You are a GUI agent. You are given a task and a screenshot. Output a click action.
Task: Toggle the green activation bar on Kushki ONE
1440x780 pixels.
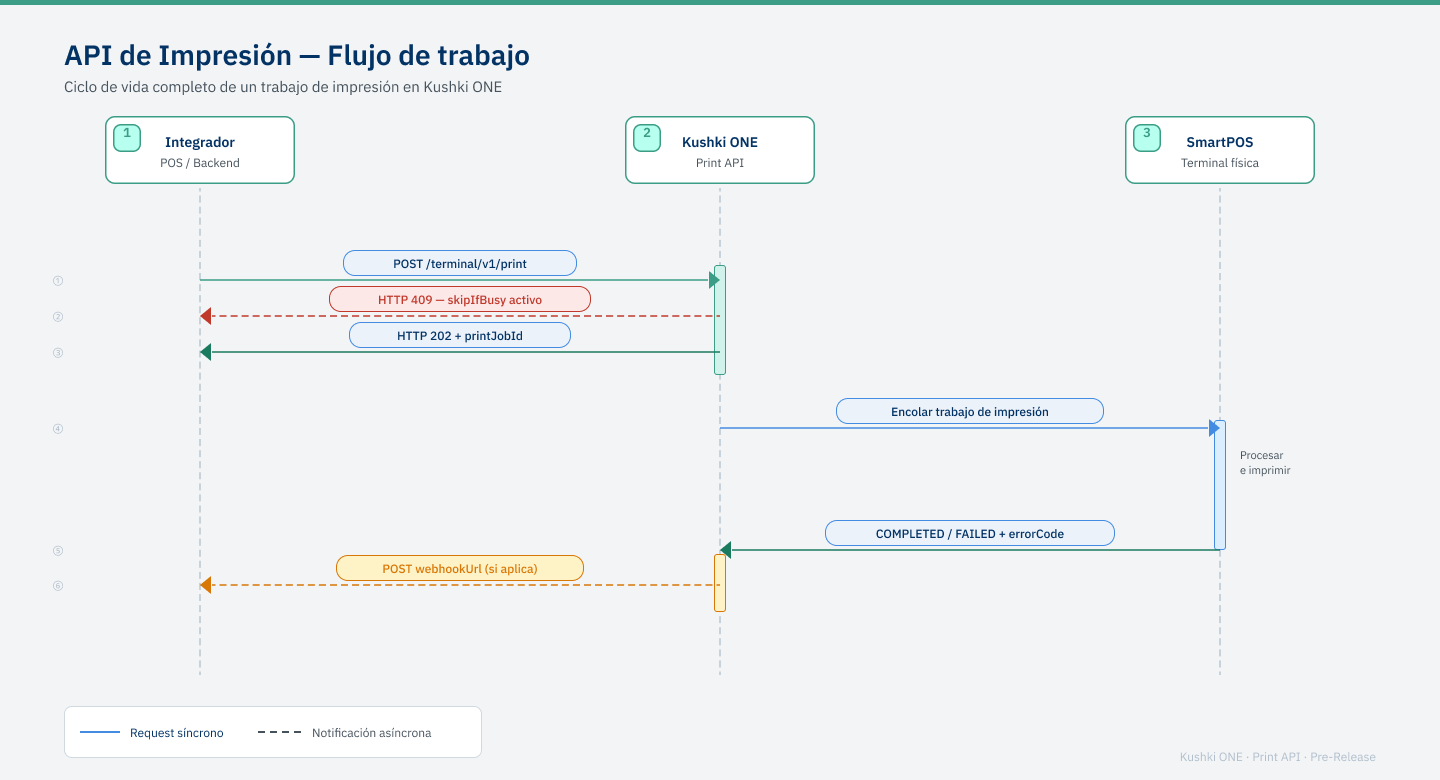point(719,320)
